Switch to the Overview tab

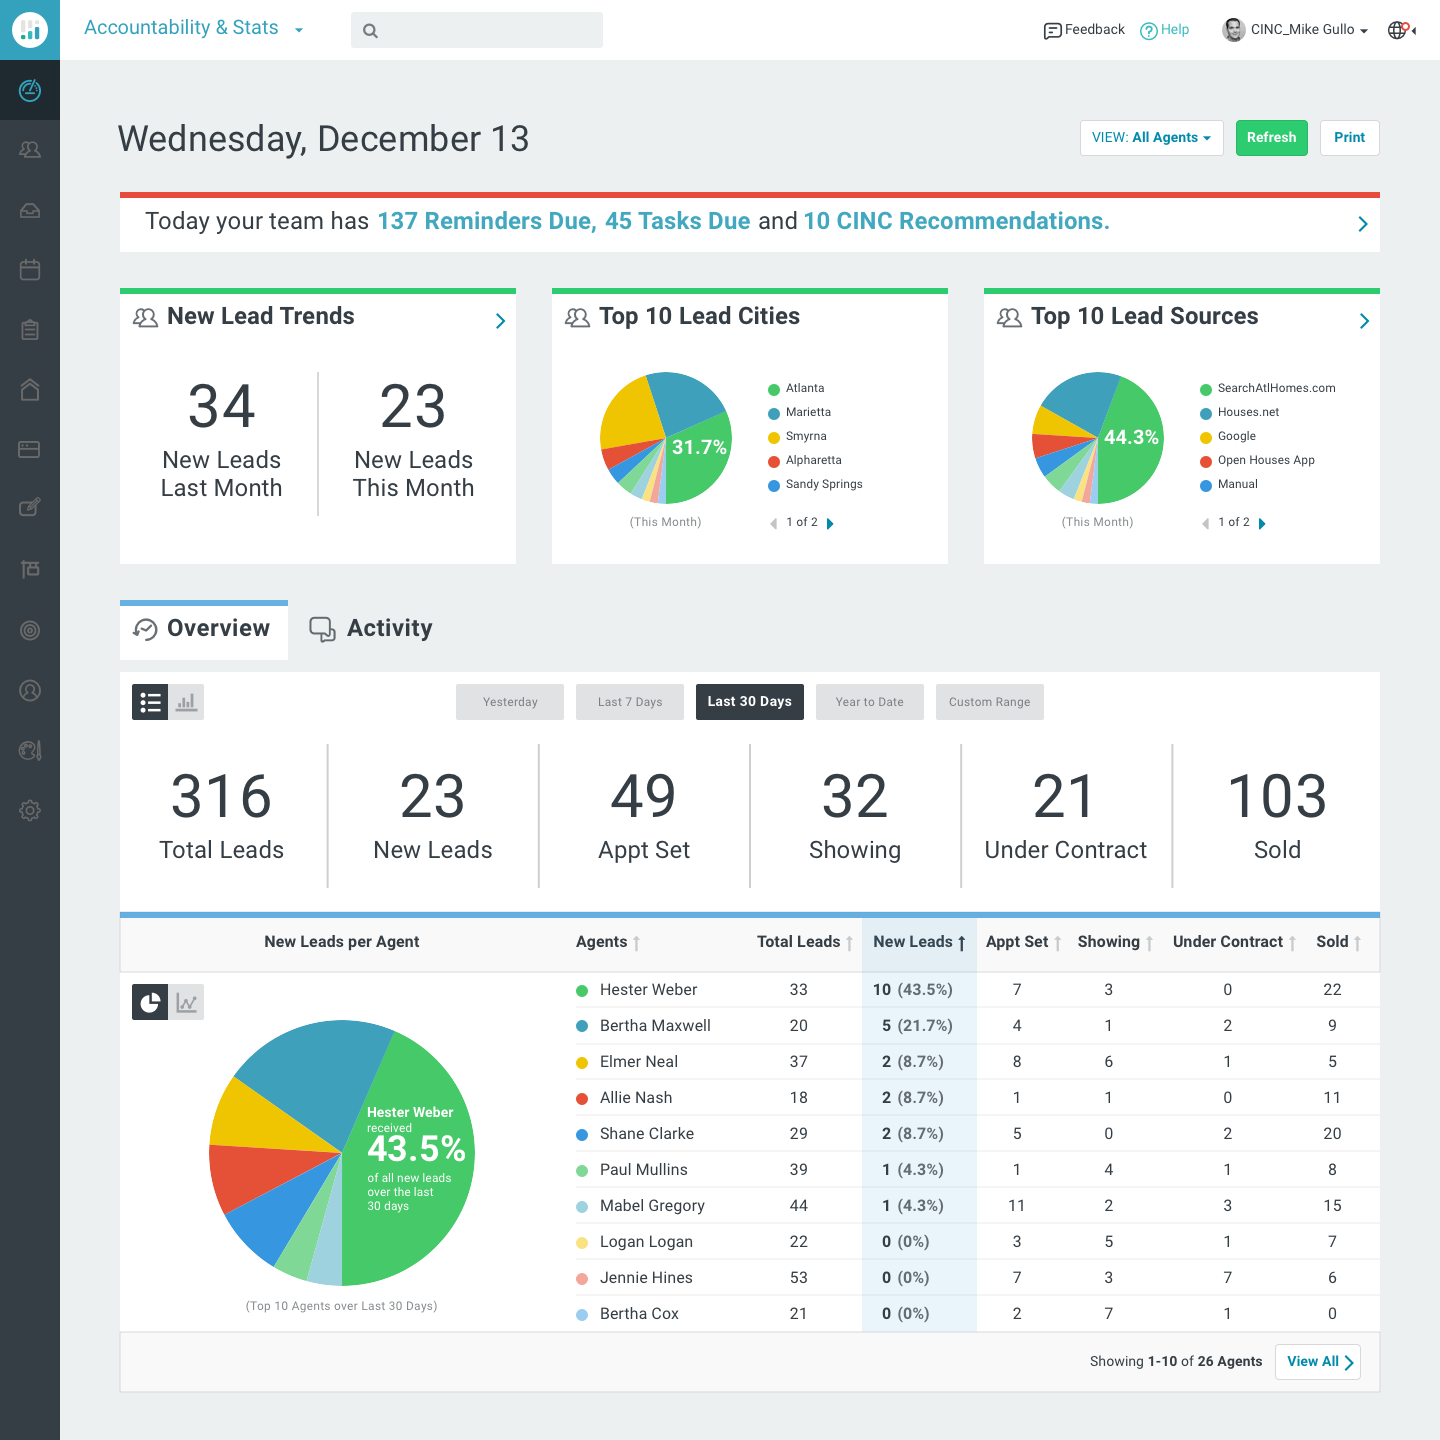[204, 630]
